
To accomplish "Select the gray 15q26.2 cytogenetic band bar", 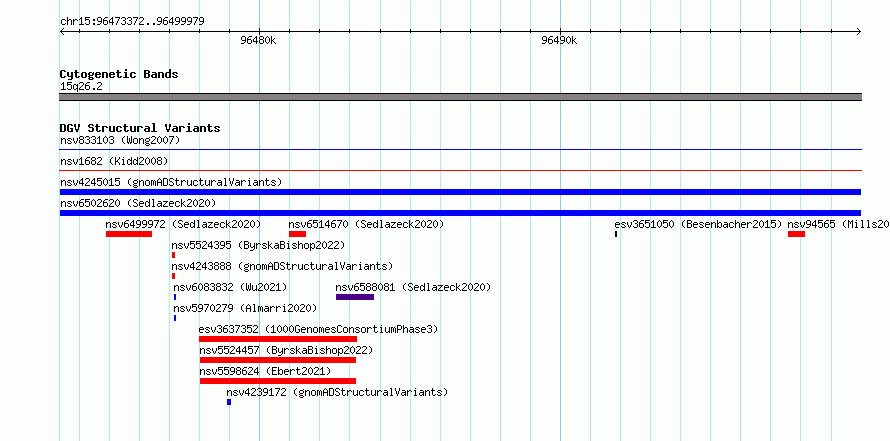I will click(x=460, y=97).
